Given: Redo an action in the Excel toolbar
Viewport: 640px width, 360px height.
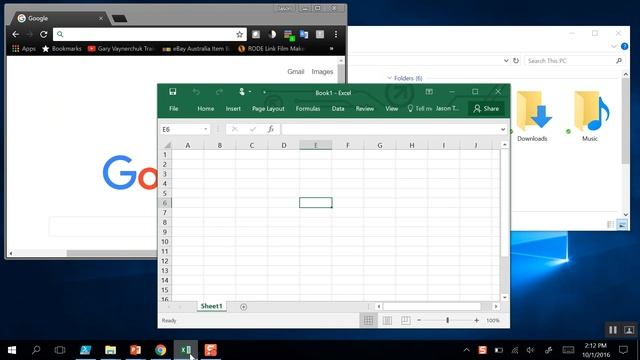Looking at the screenshot, I should (219, 92).
